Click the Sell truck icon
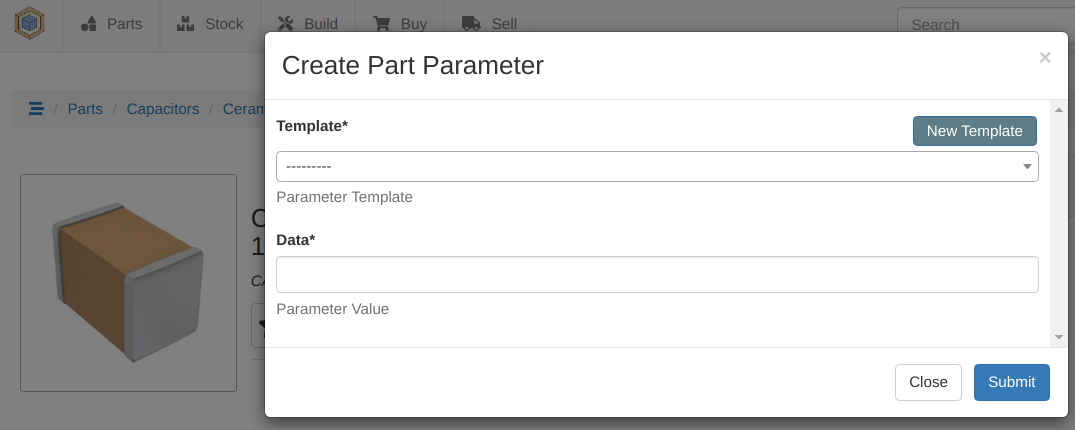Screen dimensions: 1075x430 coord(471,24)
